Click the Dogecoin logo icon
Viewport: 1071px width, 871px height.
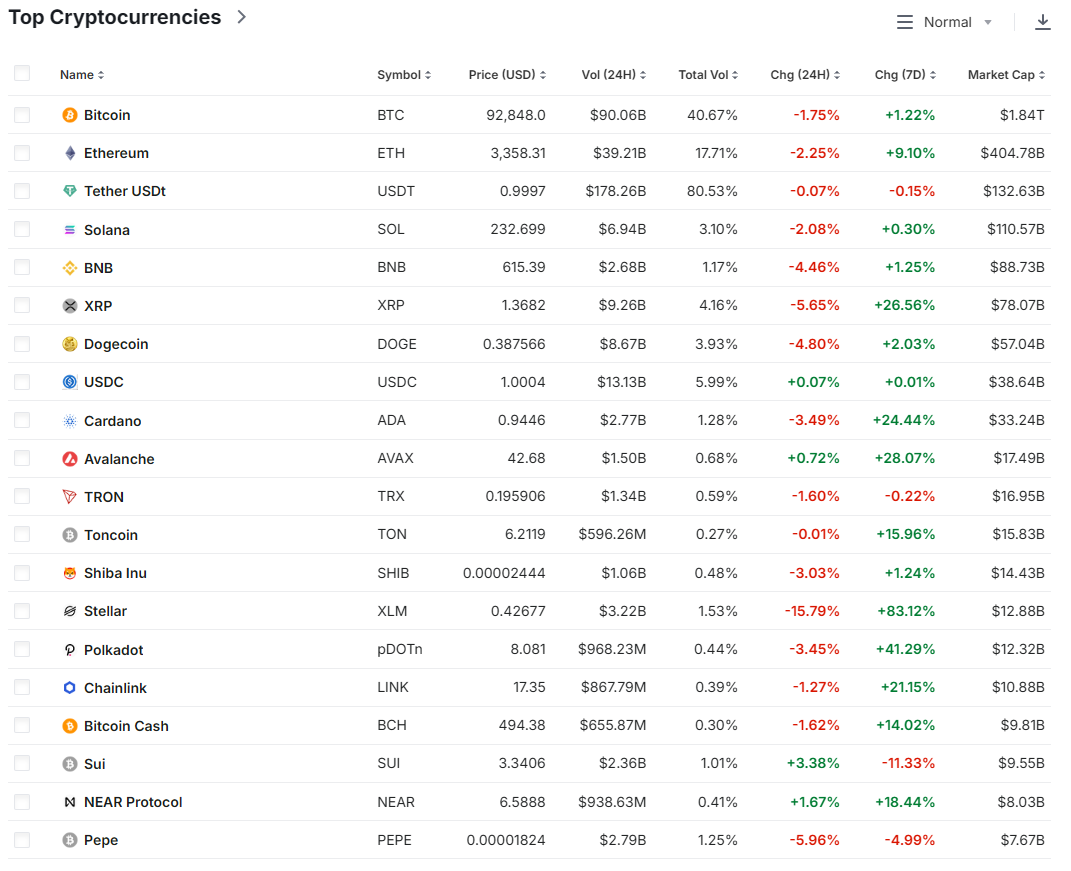(70, 344)
